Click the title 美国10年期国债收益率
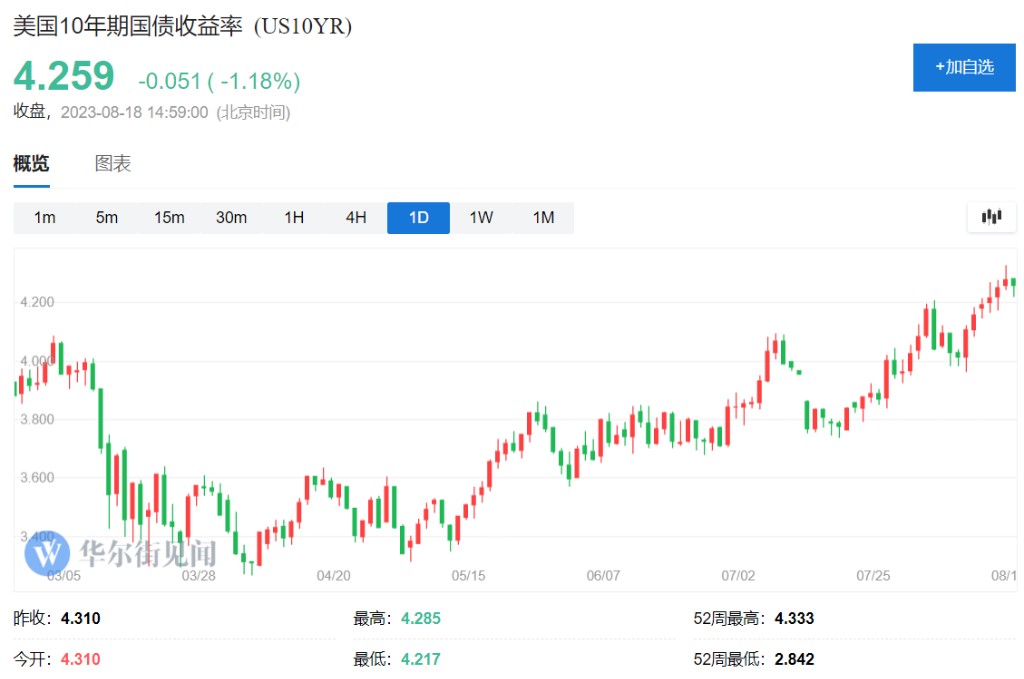 [x=128, y=27]
